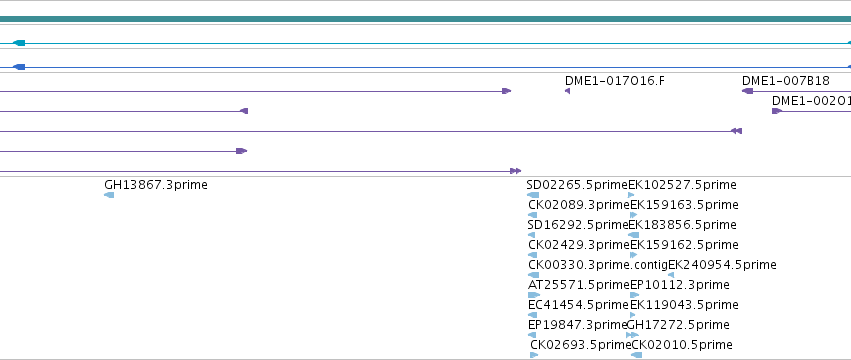The image size is (851, 360).
Task: Click the SD02265.5prime feature arrow
Action: click(533, 195)
